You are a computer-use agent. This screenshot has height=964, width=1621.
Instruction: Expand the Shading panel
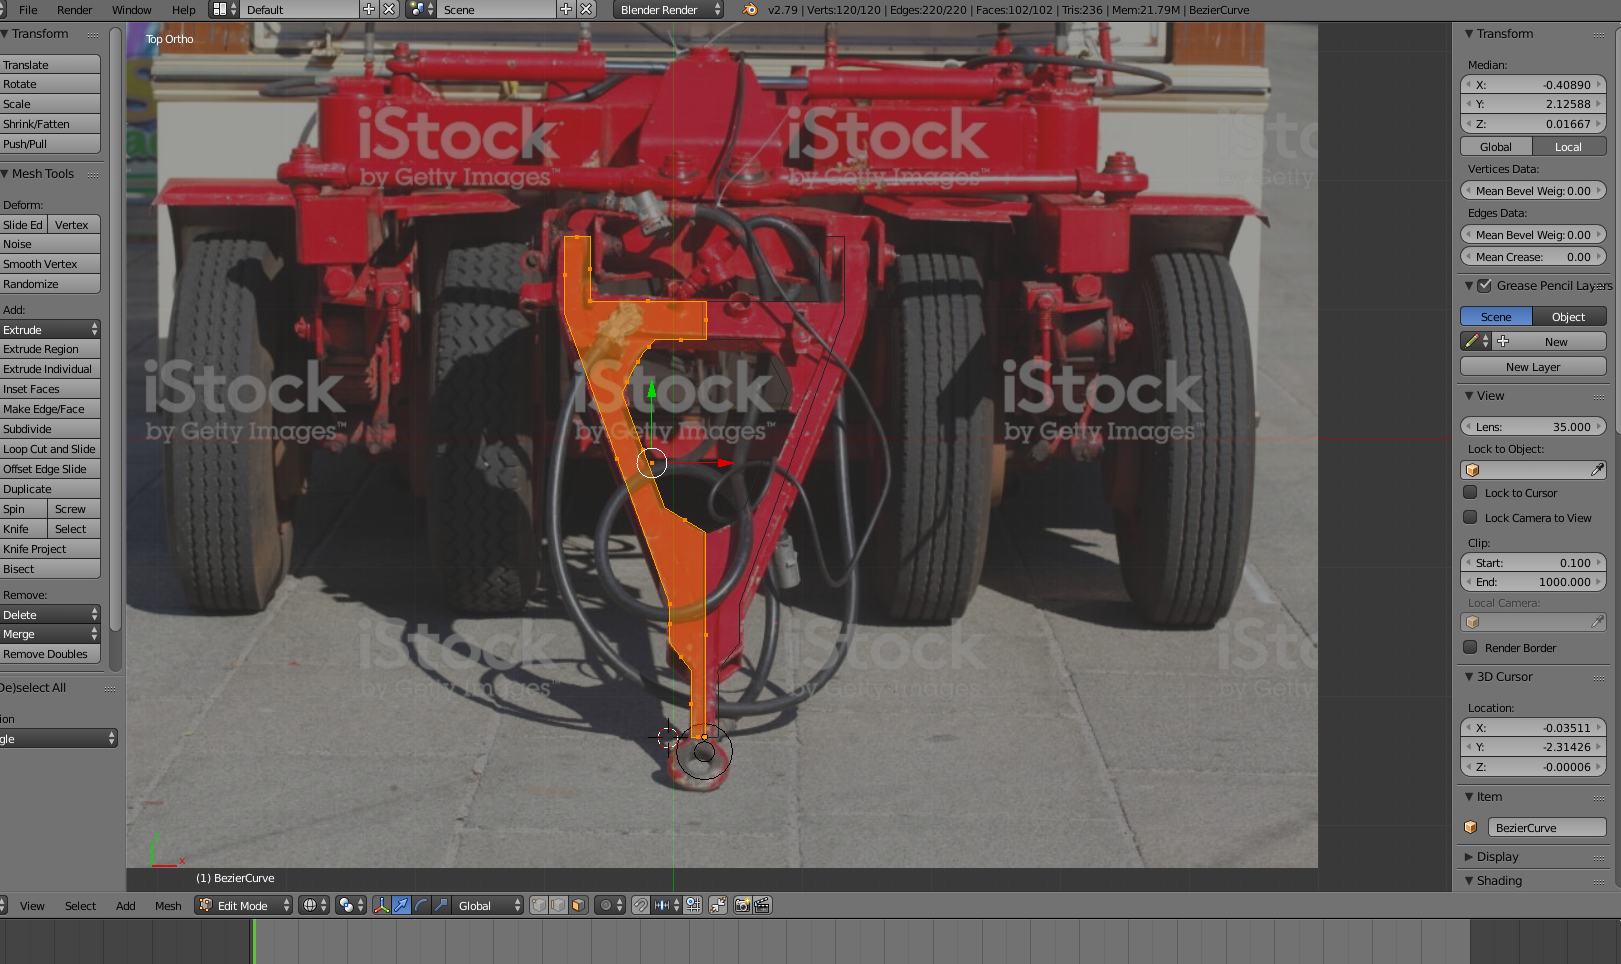(x=1499, y=880)
